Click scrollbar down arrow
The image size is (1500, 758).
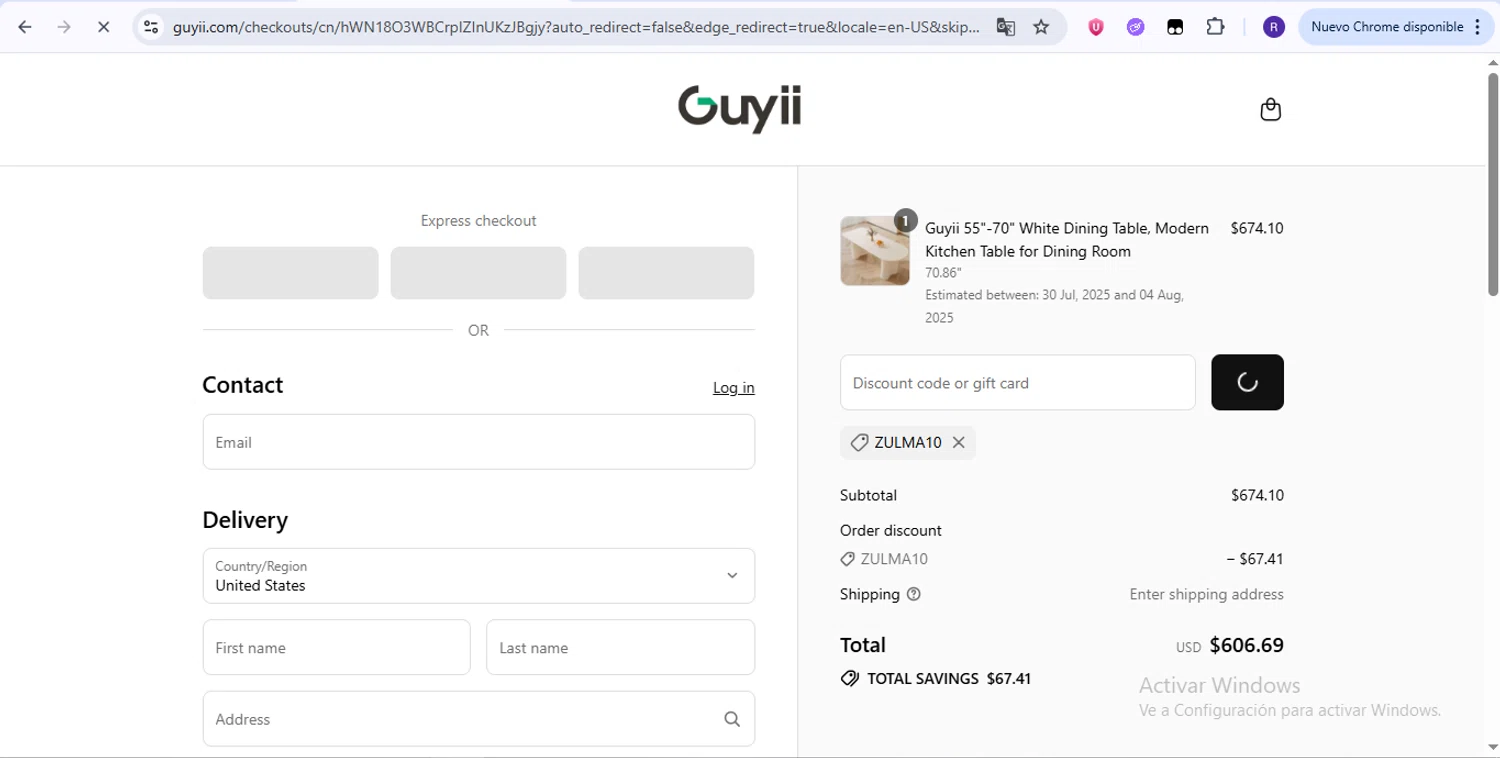[1493, 747]
